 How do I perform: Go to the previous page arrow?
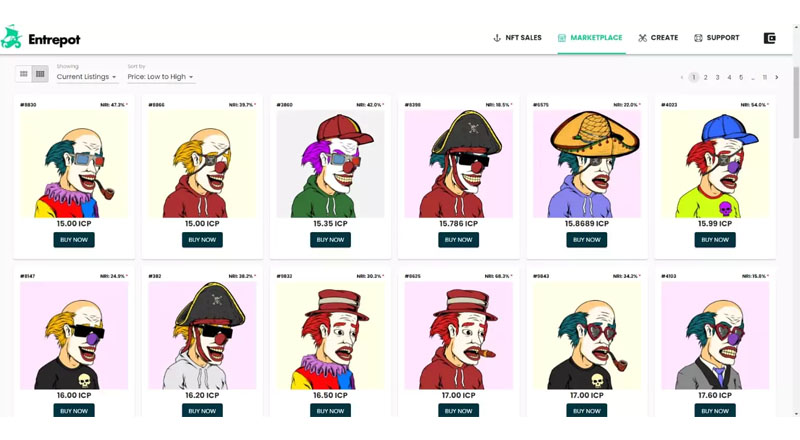682,77
